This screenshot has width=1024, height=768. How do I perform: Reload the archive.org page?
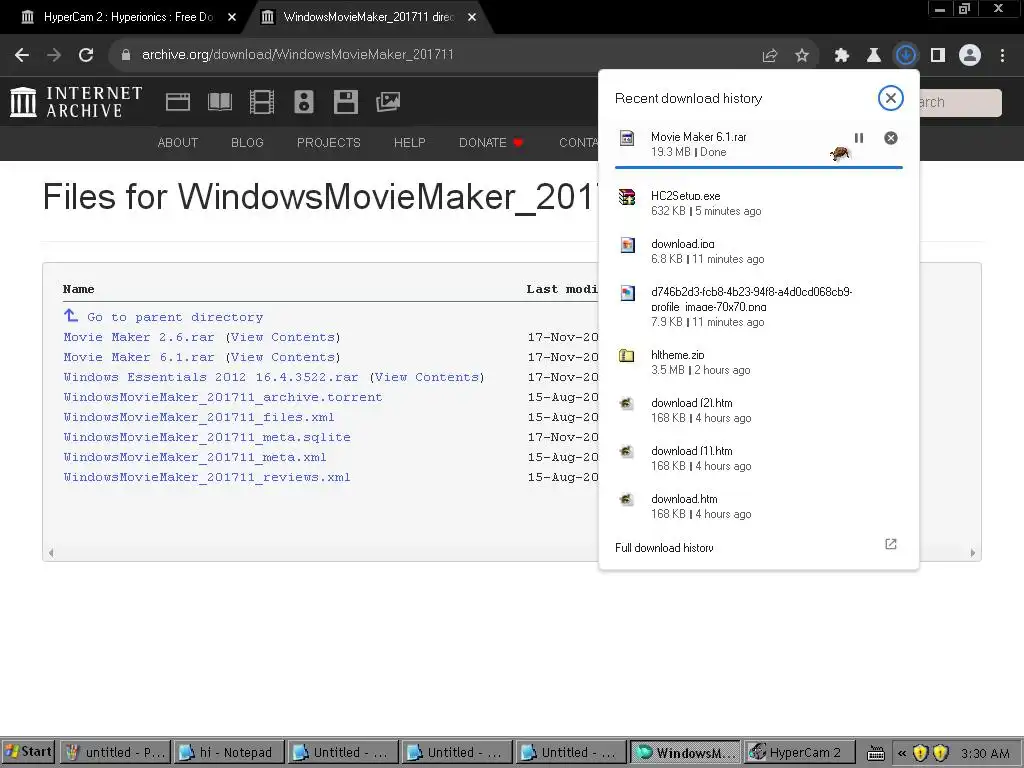[x=86, y=55]
